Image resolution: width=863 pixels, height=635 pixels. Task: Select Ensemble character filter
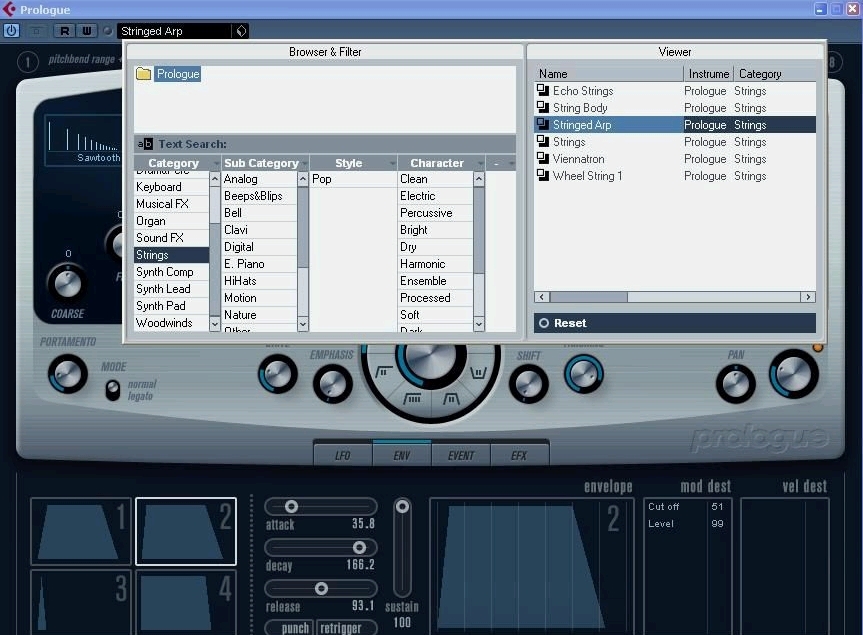point(435,281)
